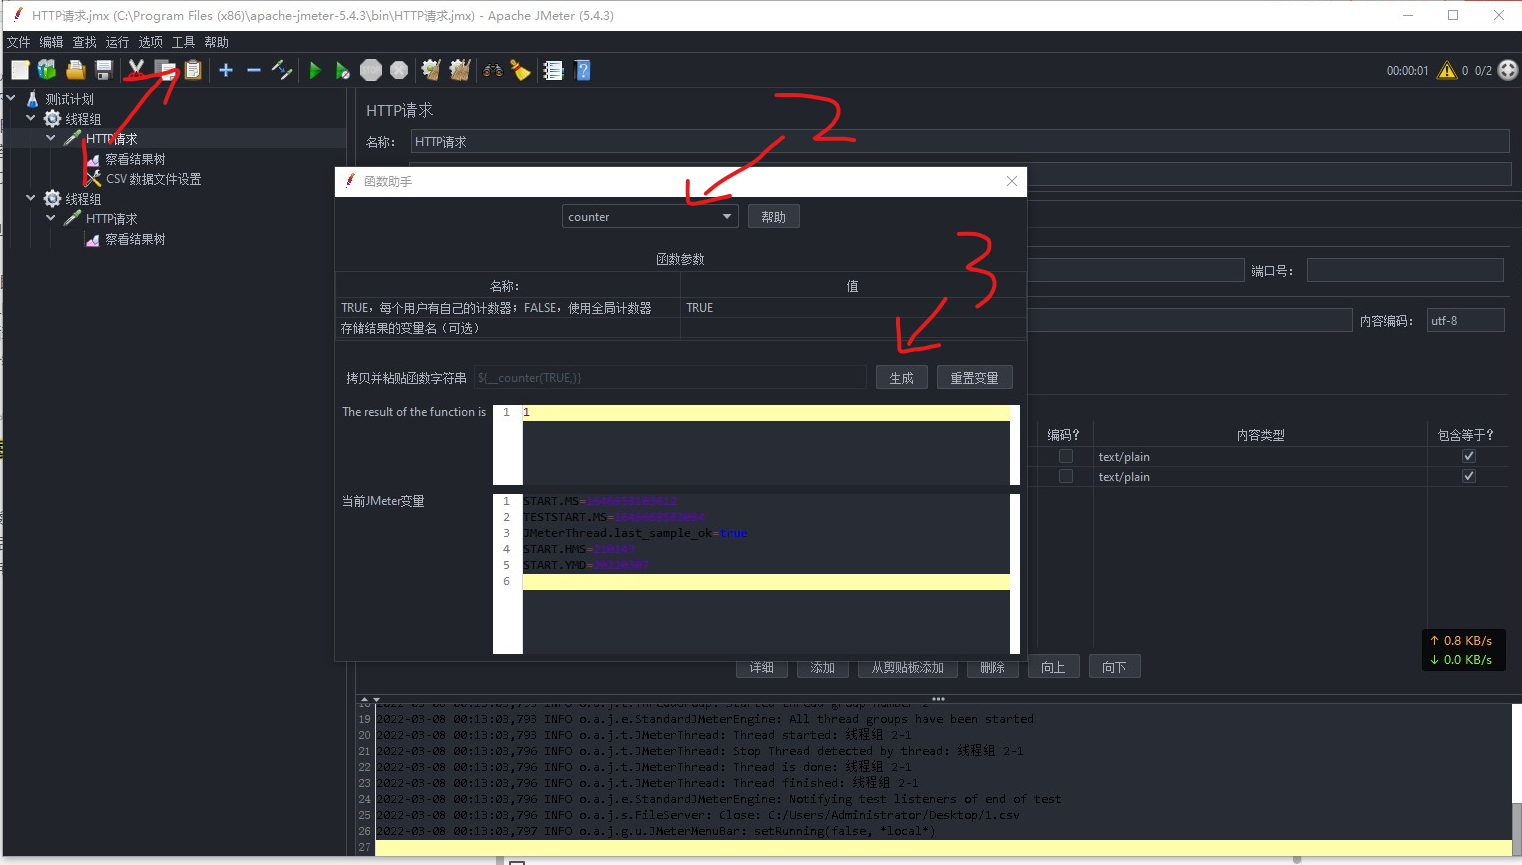This screenshot has height=865, width=1522.
Task: Open the Templates toolbar icon
Action: tap(47, 70)
